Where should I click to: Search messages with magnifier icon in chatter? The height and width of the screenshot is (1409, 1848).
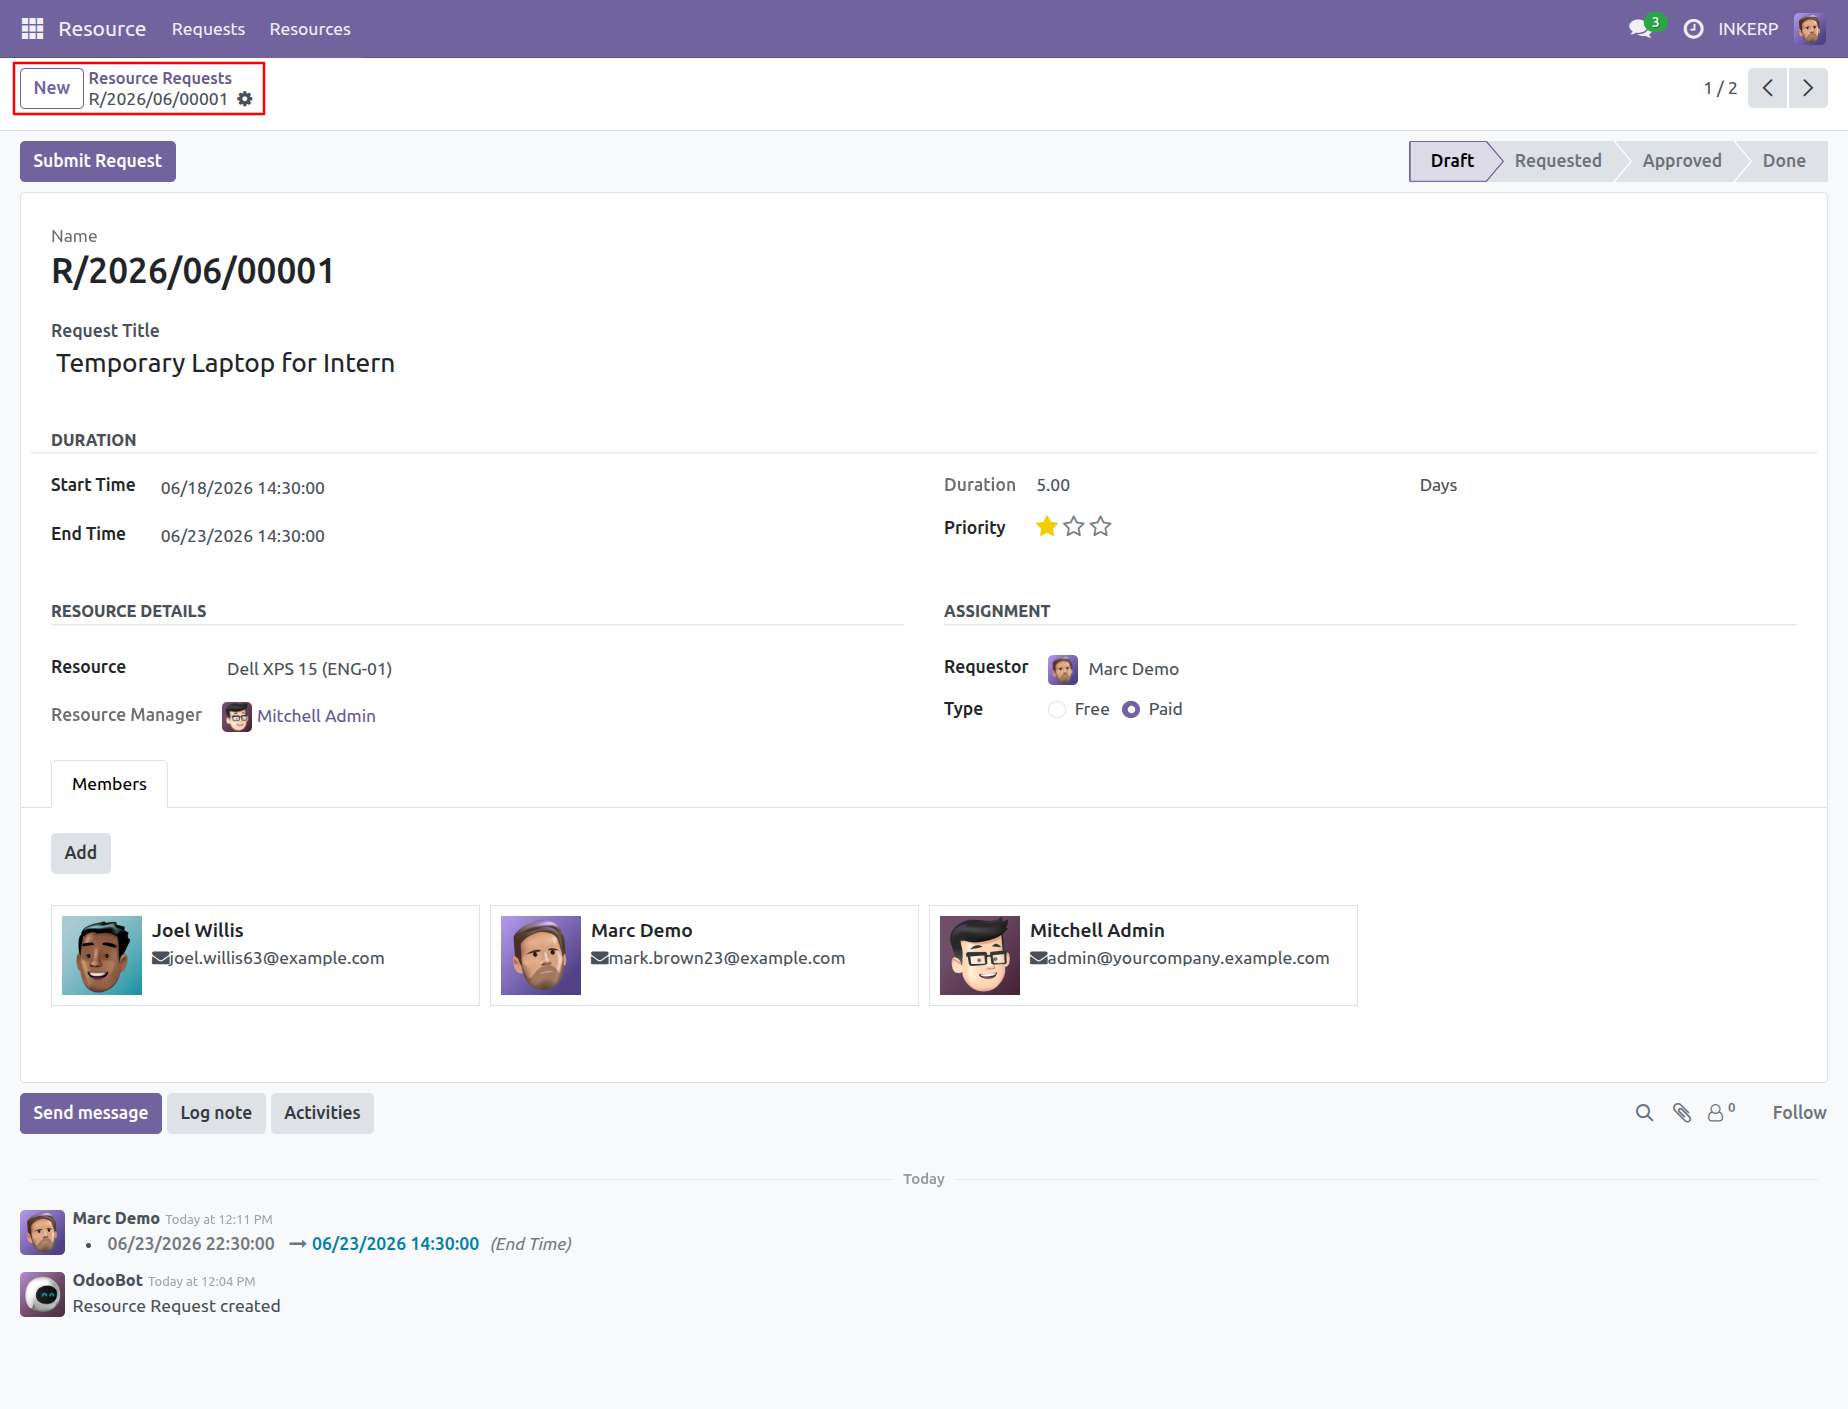coord(1644,1113)
